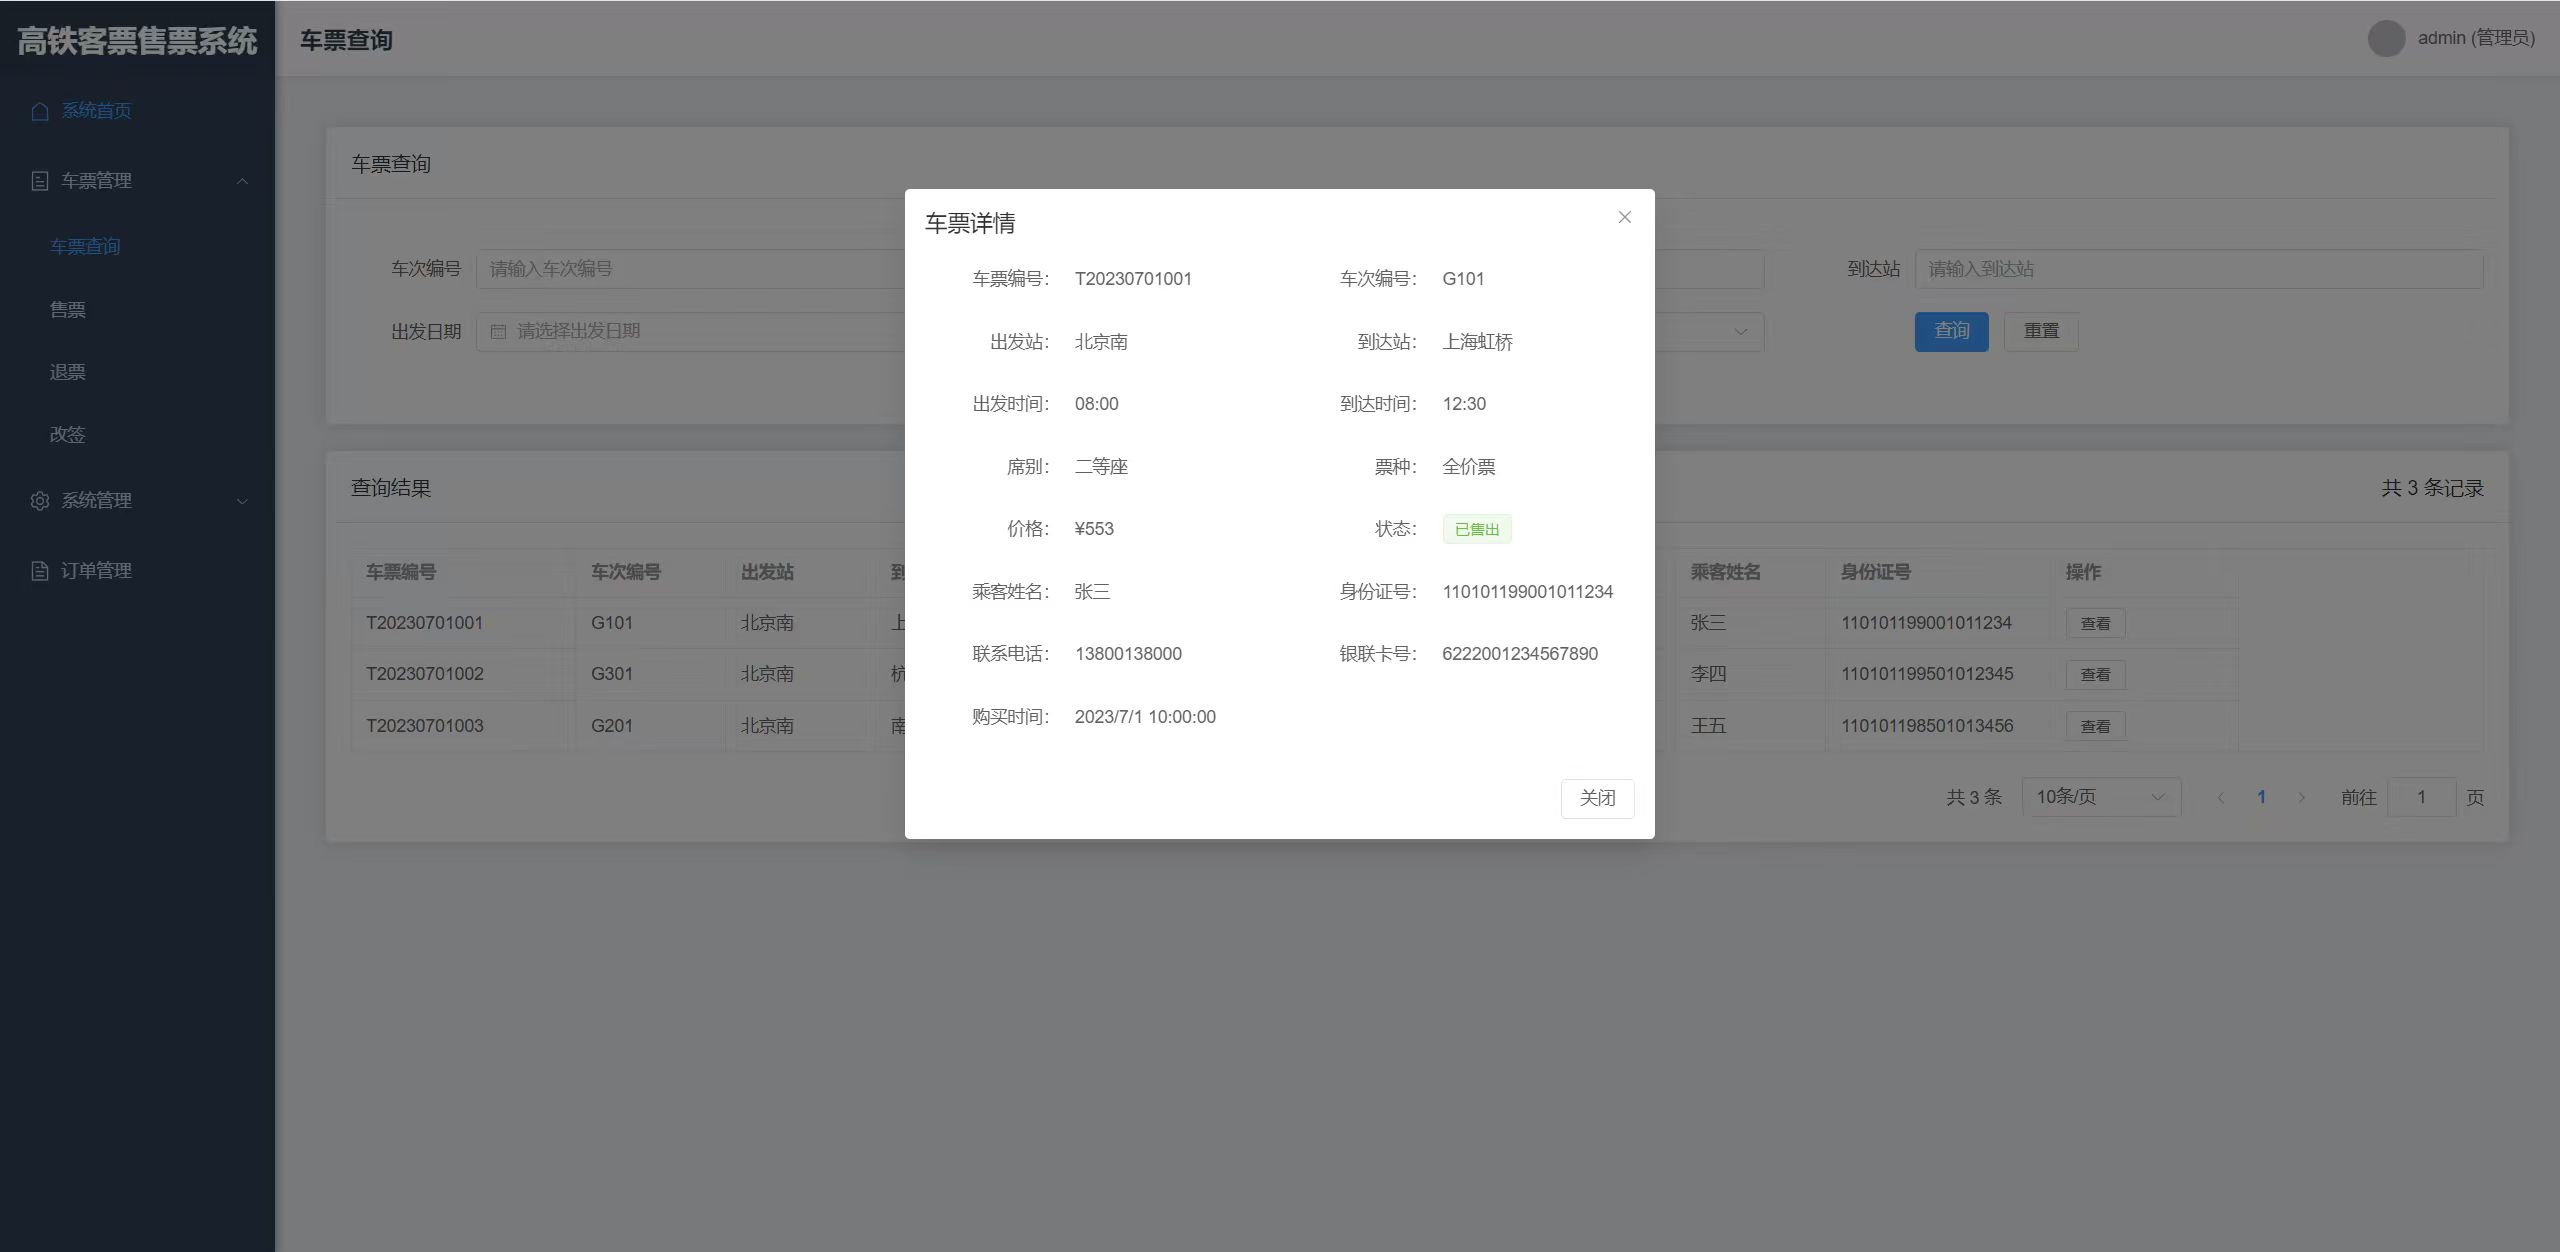The image size is (2560, 1252).
Task: Click the 车票管理 document icon
Action: click(40, 181)
